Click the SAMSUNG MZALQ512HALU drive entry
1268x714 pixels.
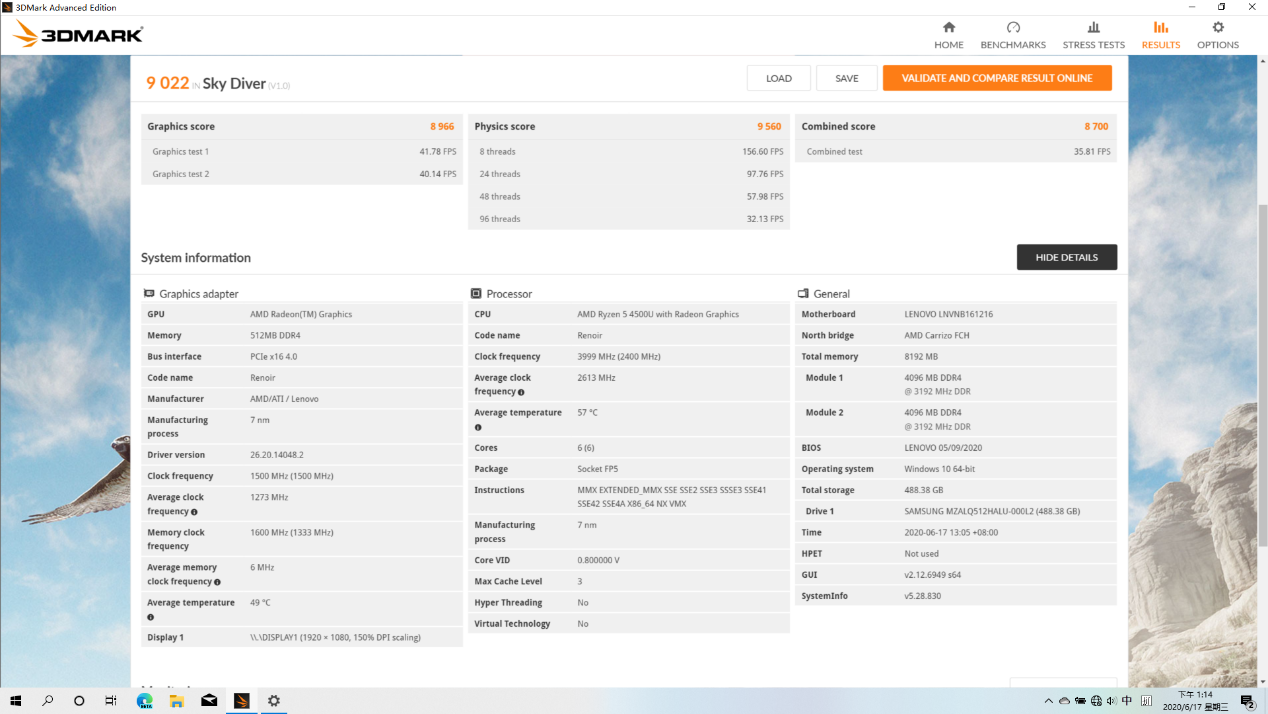coord(992,511)
